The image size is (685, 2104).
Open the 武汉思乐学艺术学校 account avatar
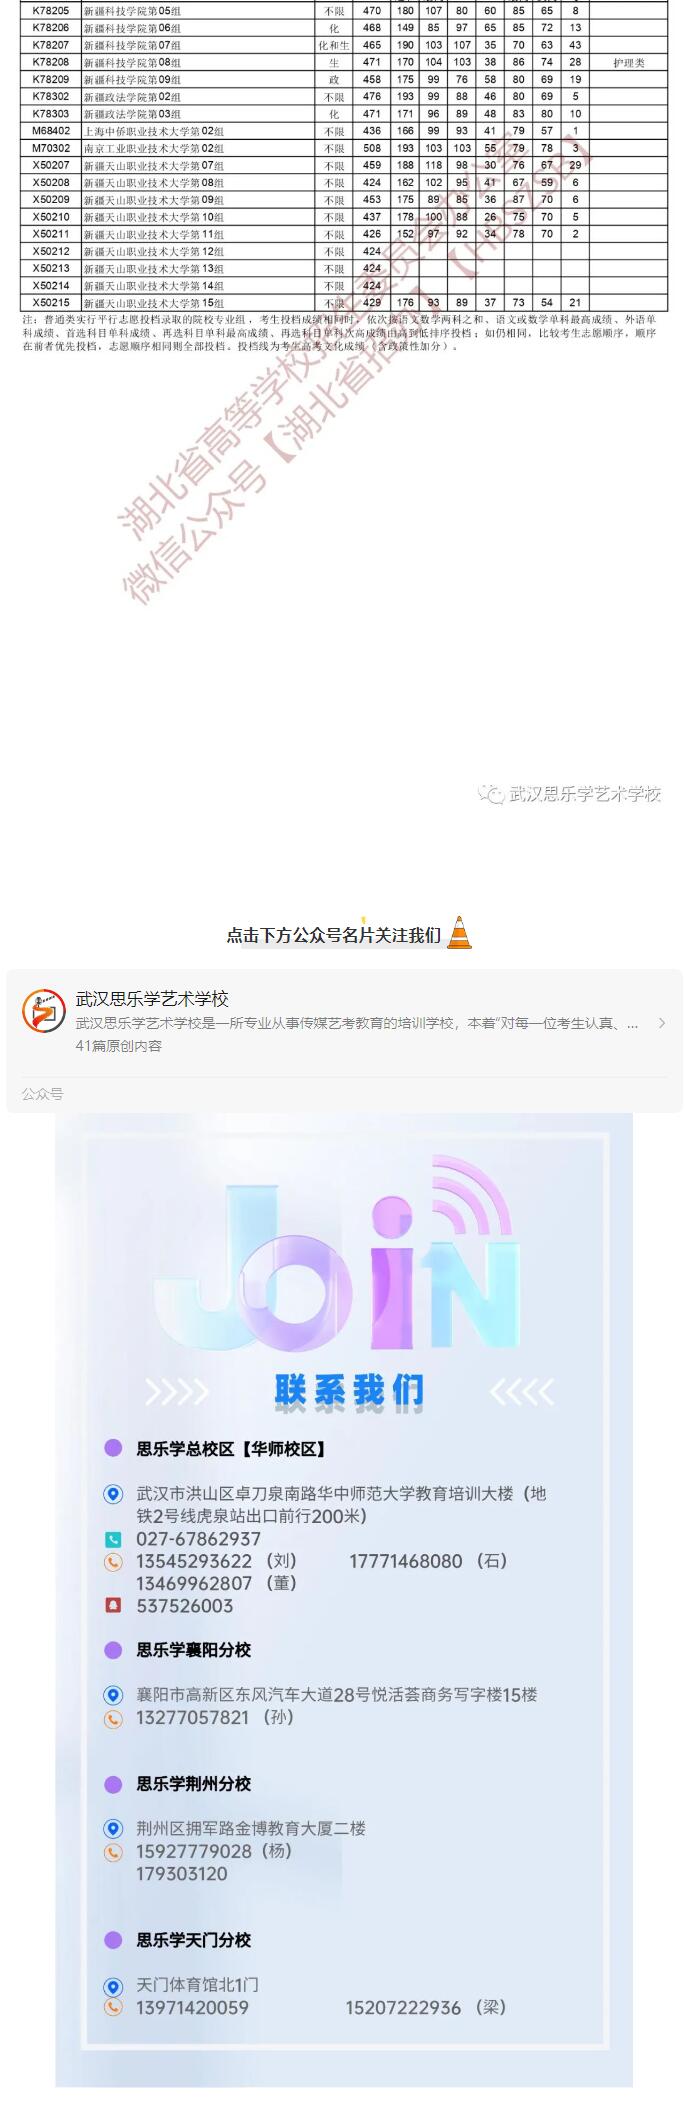tap(44, 1011)
